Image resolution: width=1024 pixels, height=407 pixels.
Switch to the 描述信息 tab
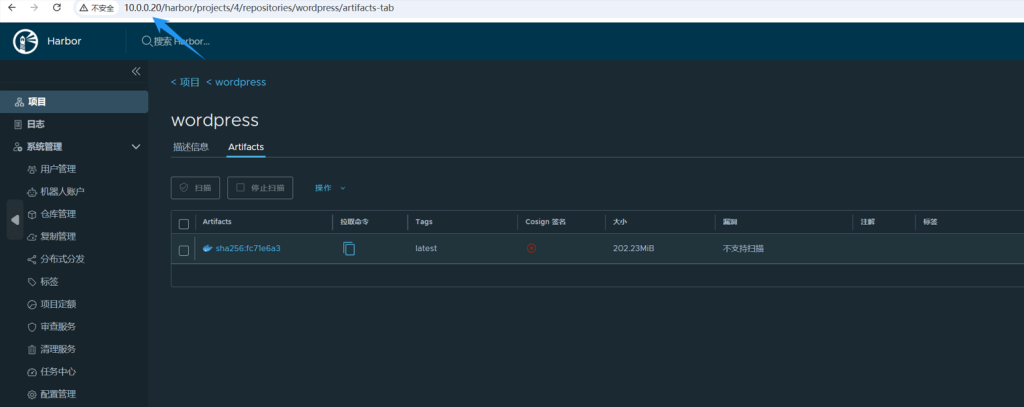click(x=191, y=147)
